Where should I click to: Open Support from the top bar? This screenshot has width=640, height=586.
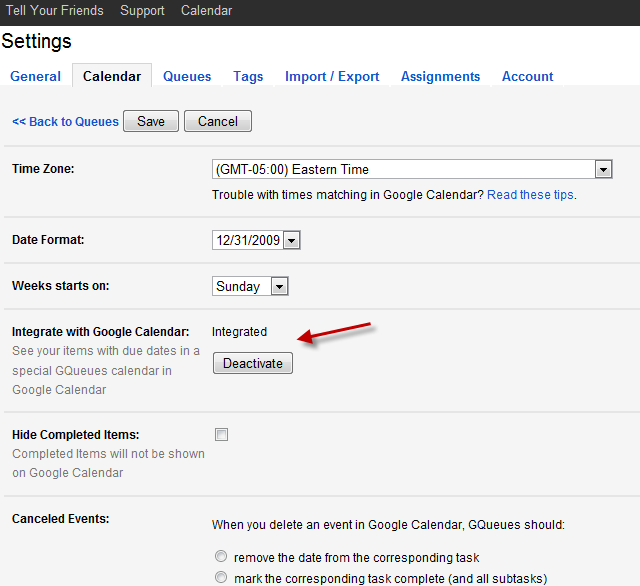point(142,11)
